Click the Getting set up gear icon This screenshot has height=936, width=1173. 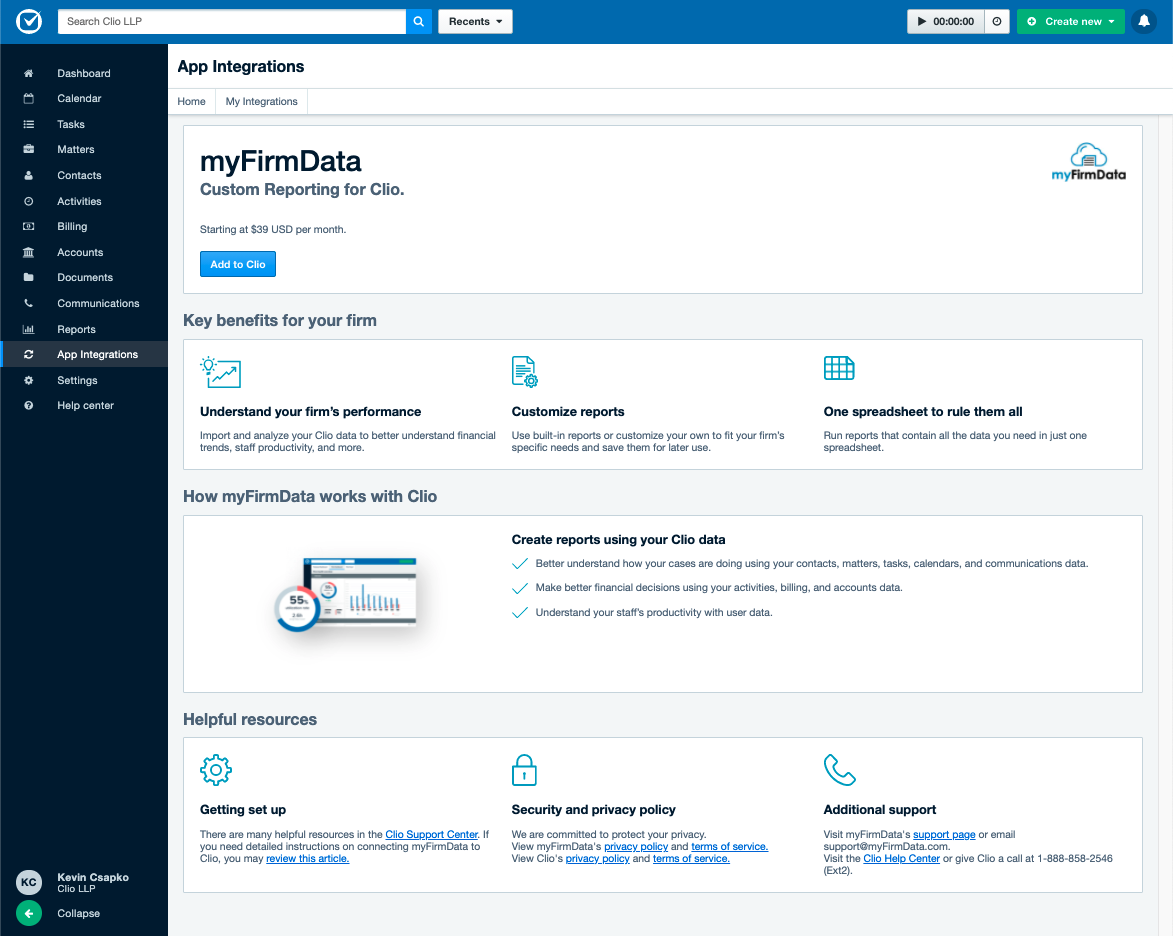(x=216, y=770)
